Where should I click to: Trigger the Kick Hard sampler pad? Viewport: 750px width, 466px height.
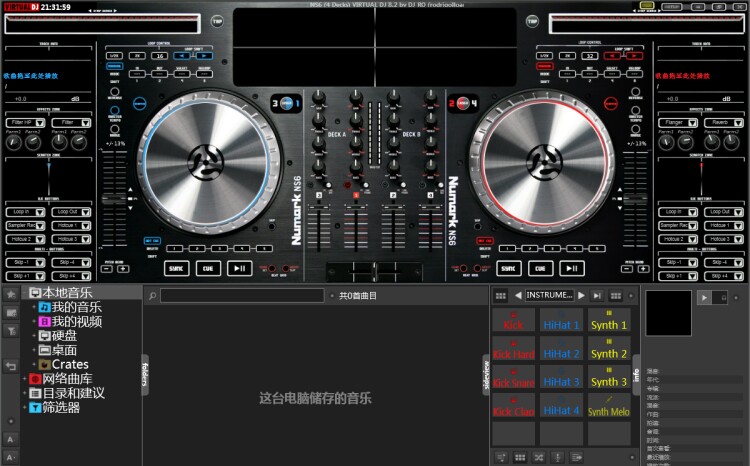click(x=514, y=349)
